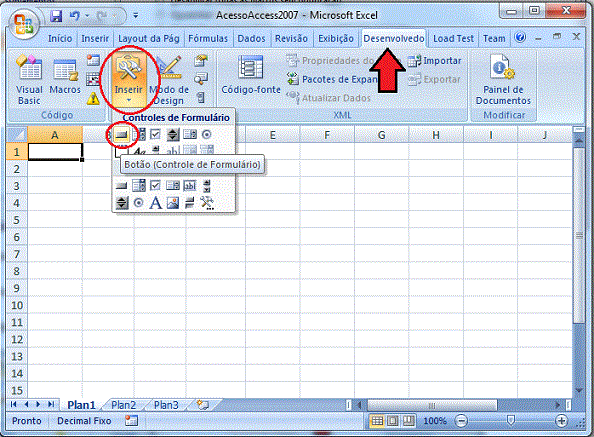The height and width of the screenshot is (437, 594).
Task: Click the macro security warning icon
Action: [93, 98]
